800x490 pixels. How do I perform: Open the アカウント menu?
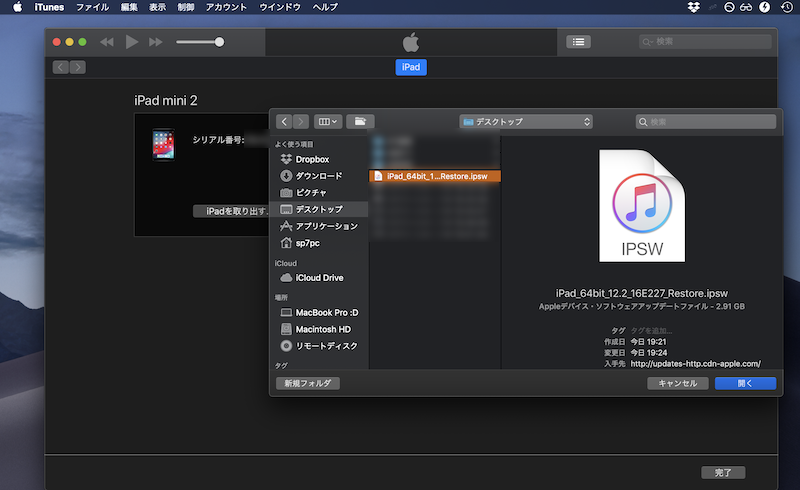tap(226, 7)
